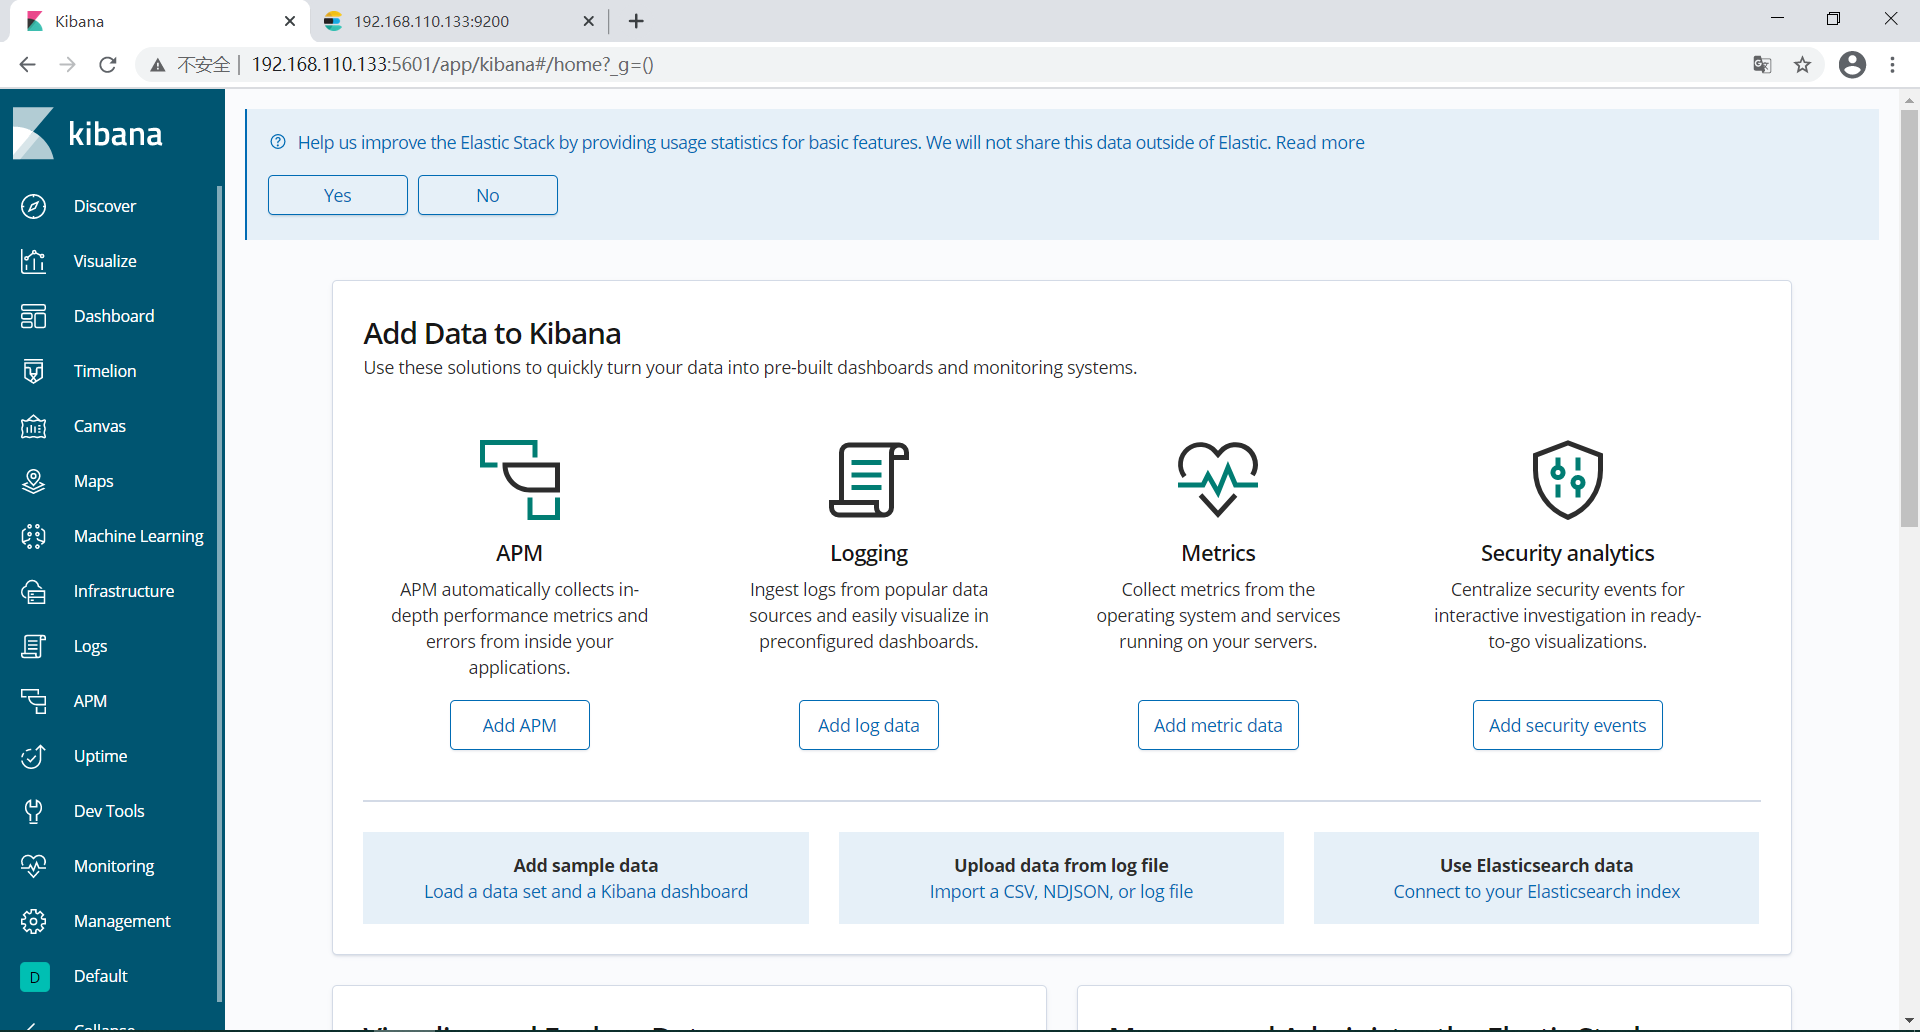Click the Kibana logo icon
The image size is (1920, 1032).
pos(33,134)
